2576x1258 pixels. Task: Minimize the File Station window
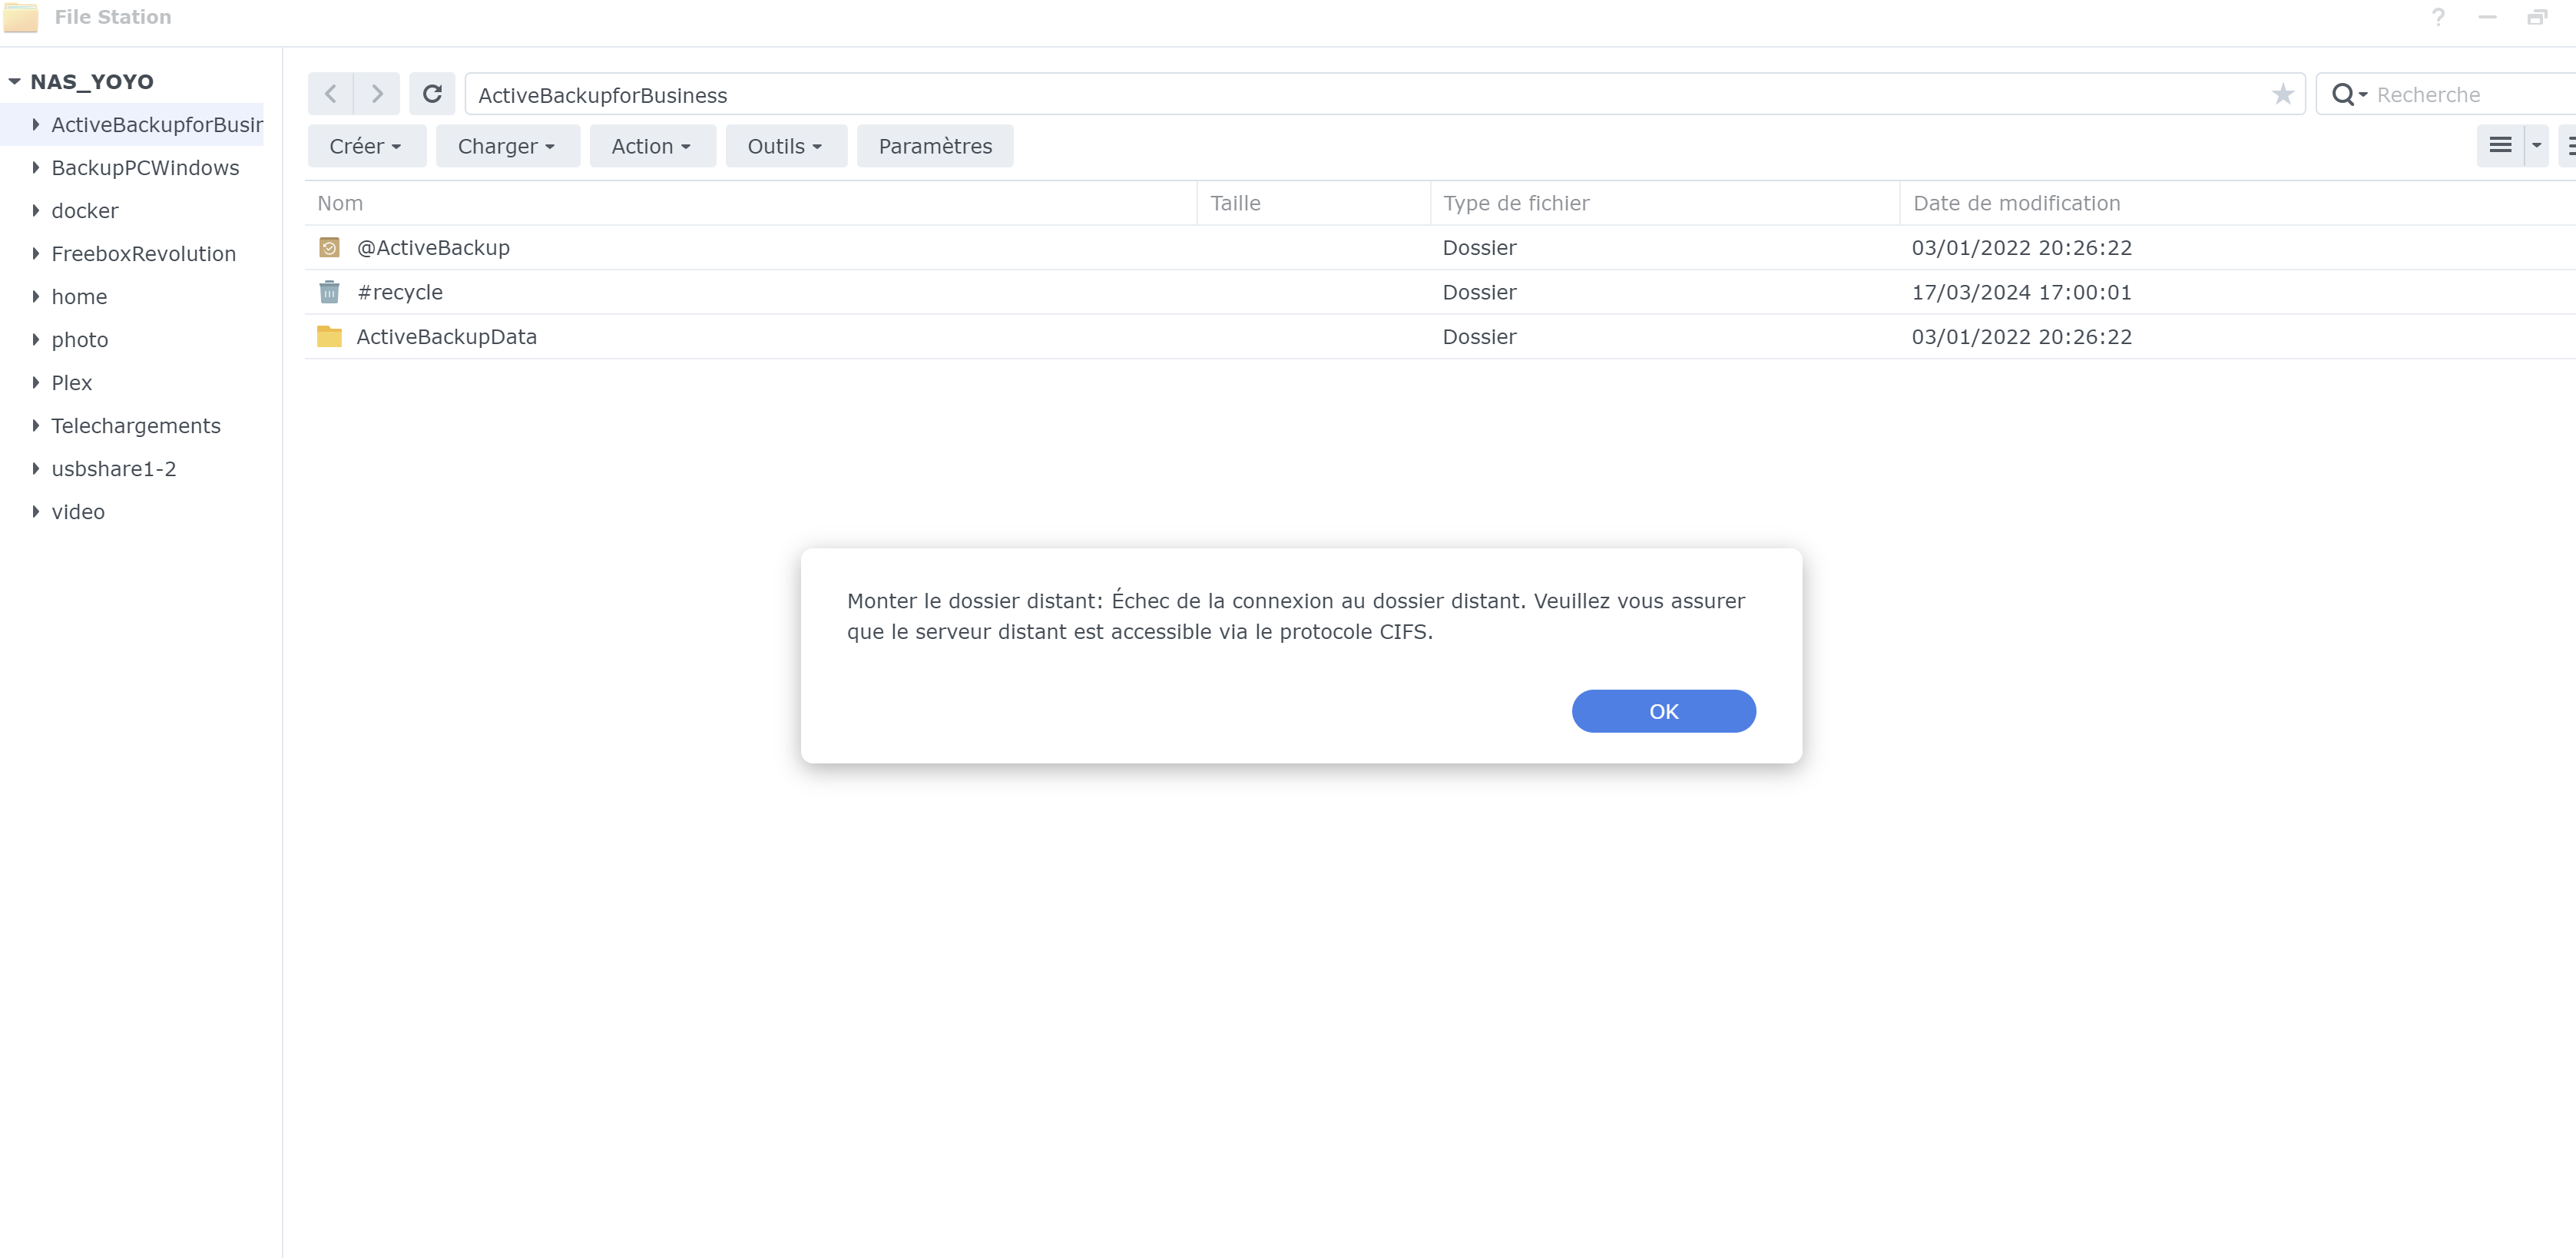2487,17
